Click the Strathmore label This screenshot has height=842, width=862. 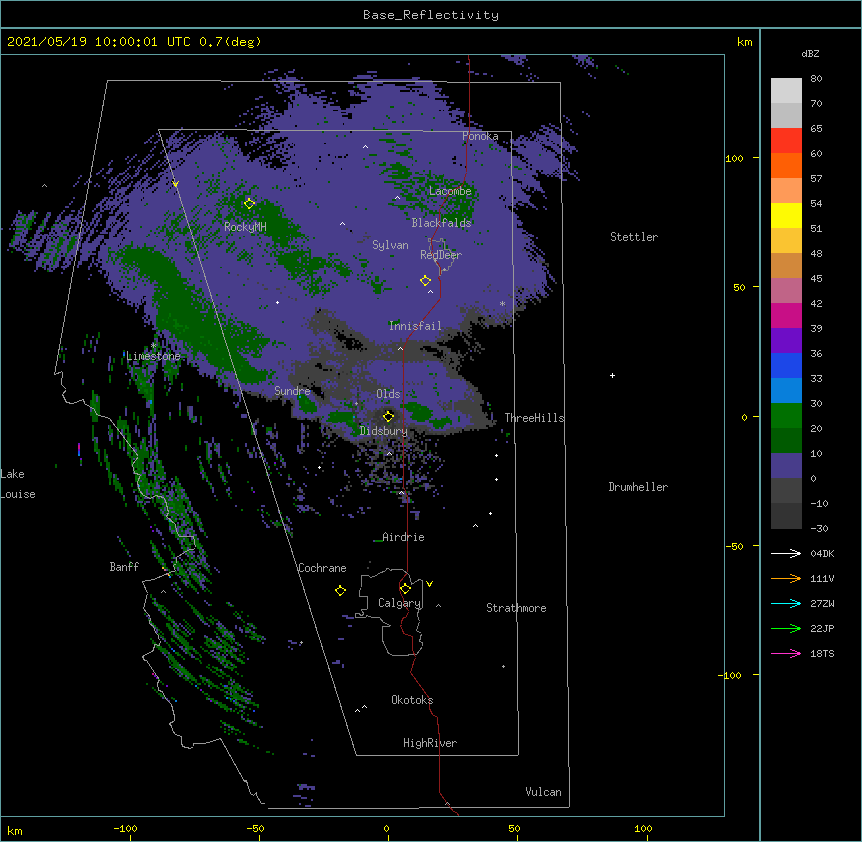516,608
